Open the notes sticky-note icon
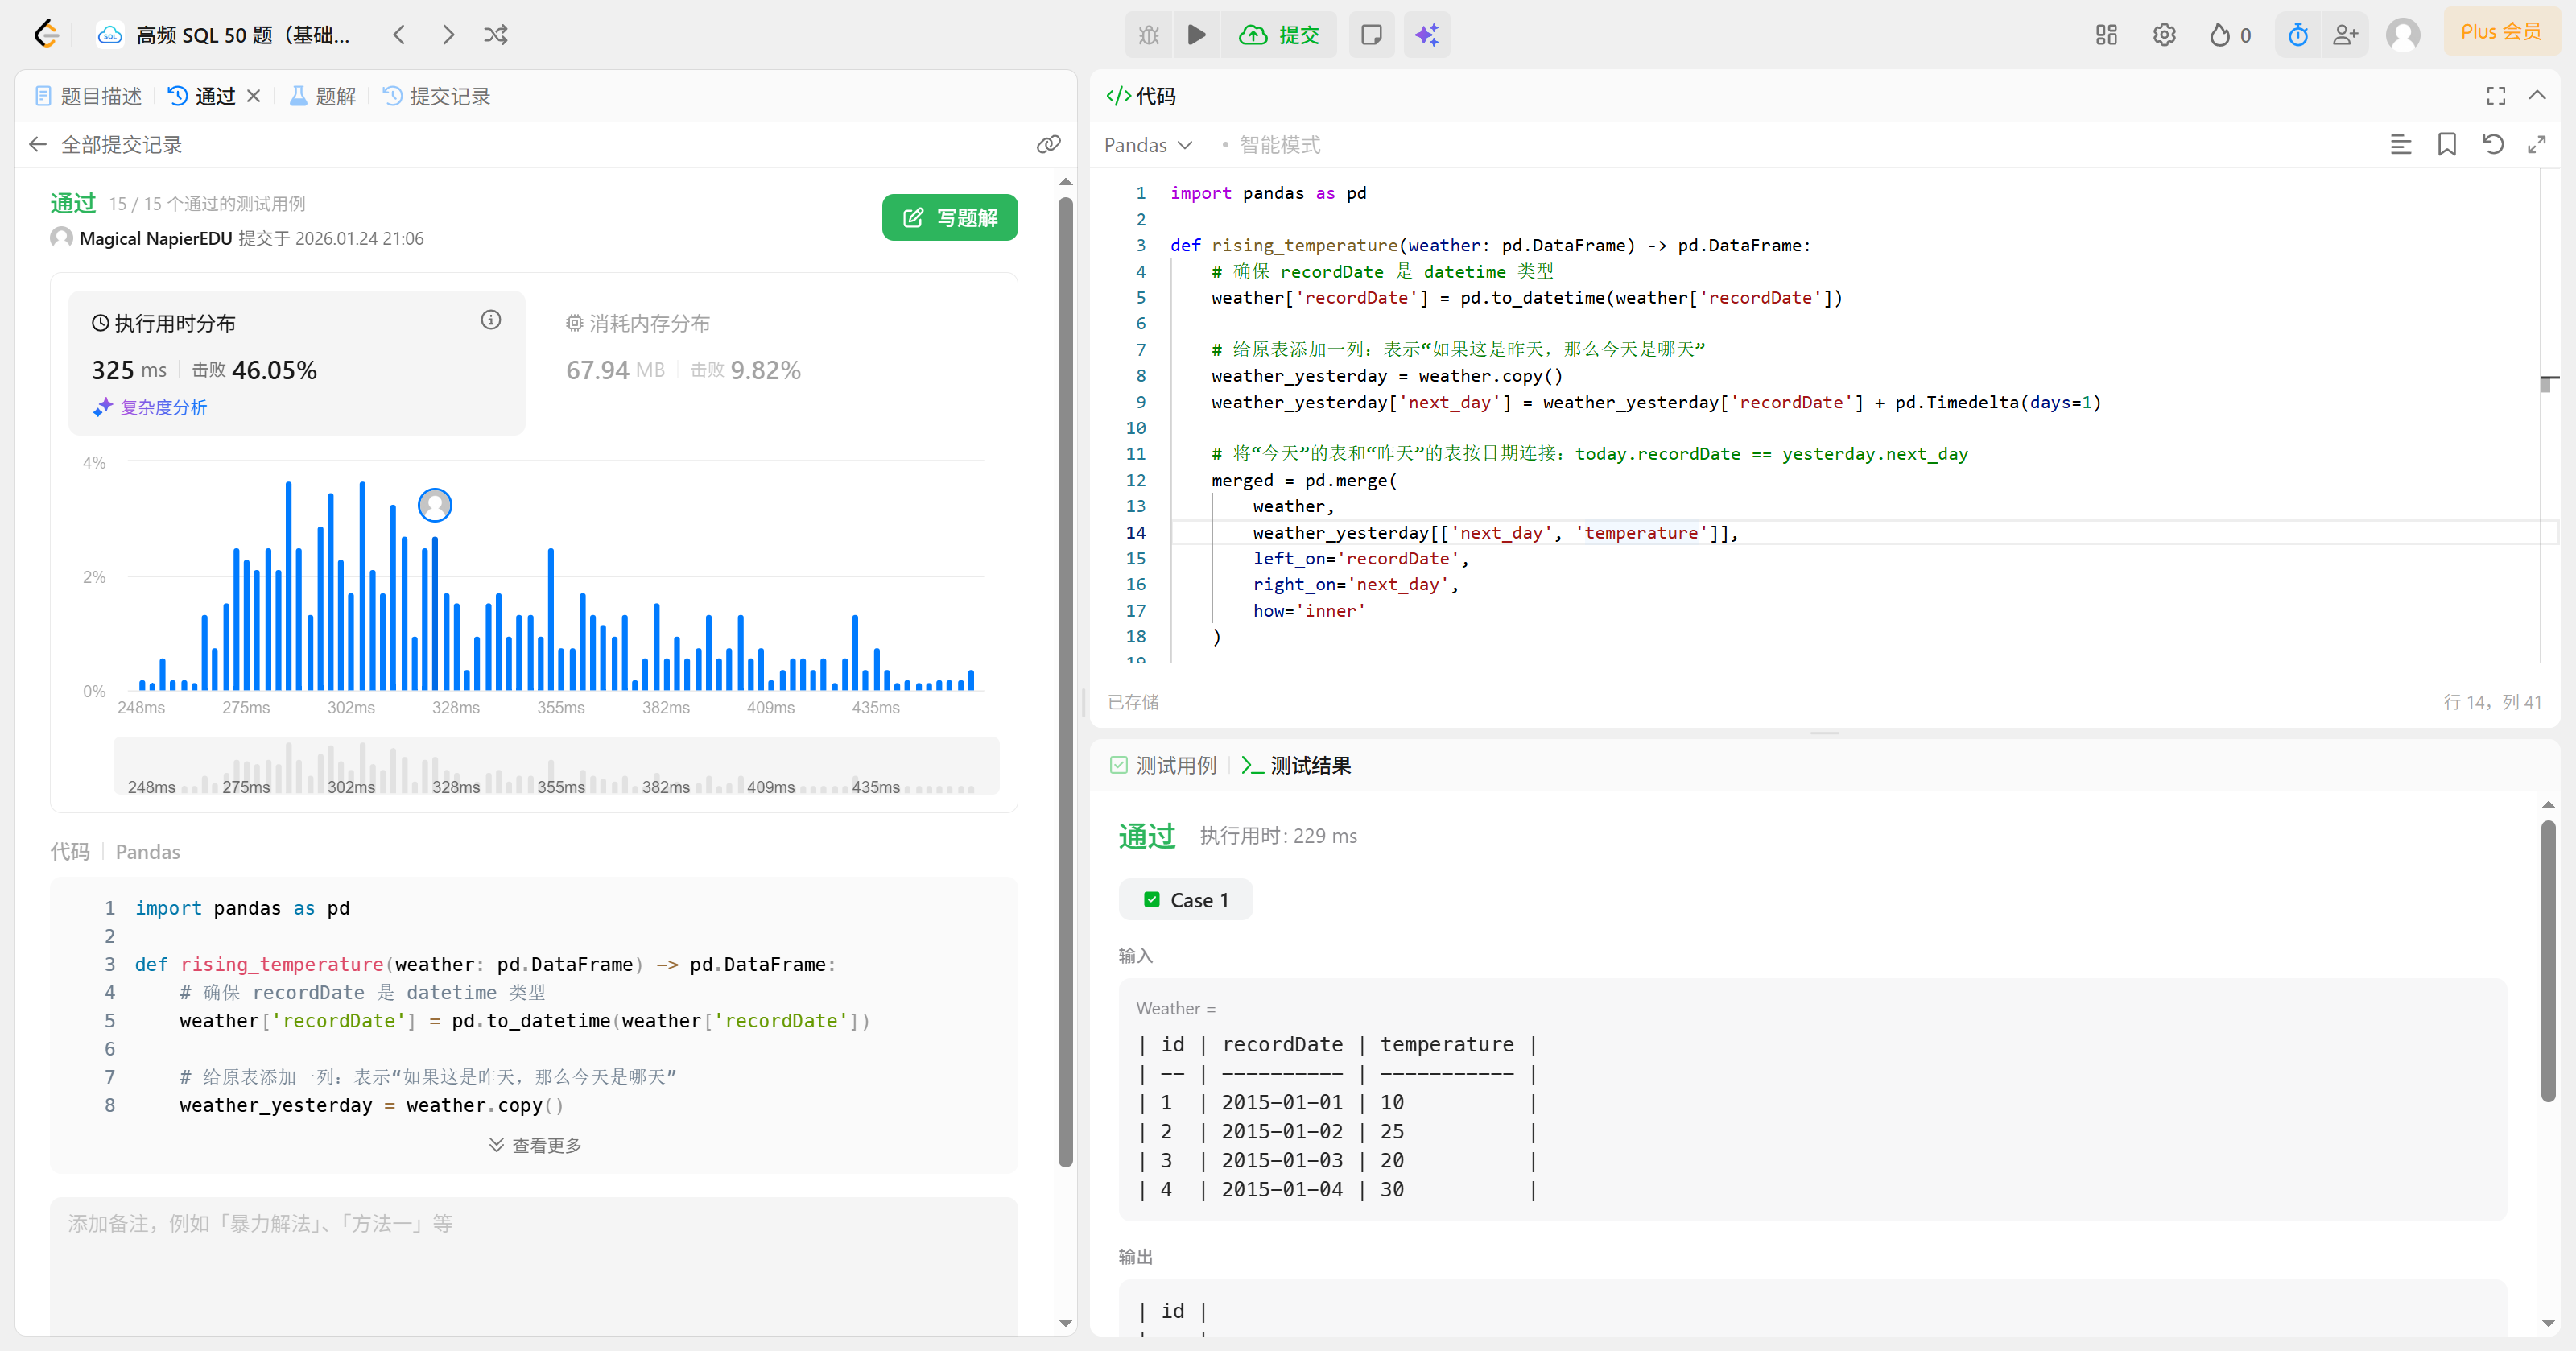 point(1371,35)
